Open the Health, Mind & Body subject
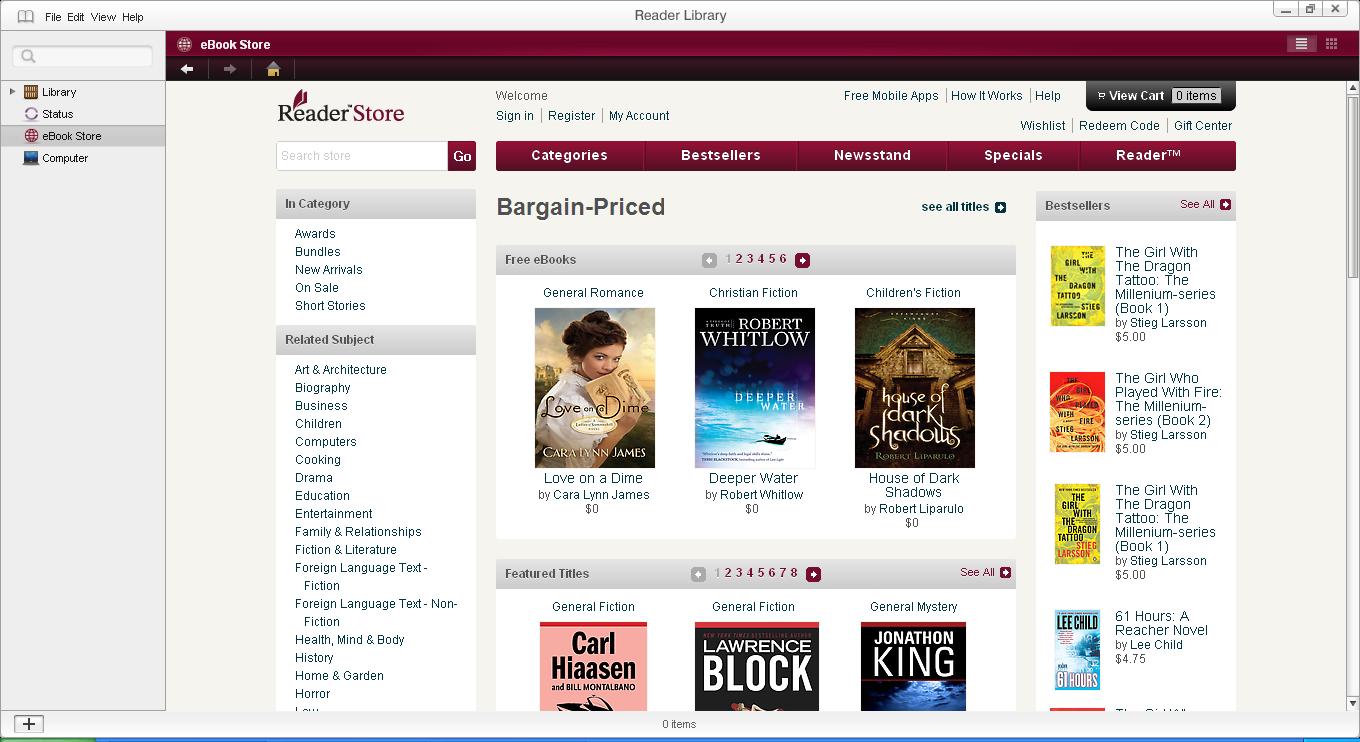 (x=350, y=640)
